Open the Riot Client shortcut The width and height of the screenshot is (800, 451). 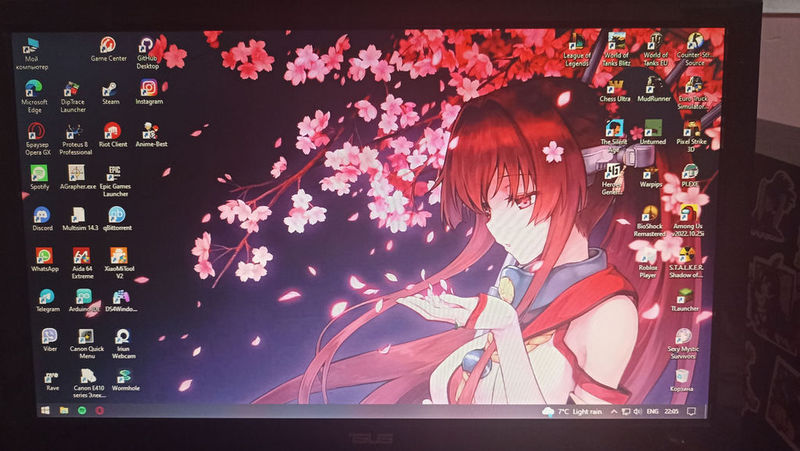click(113, 135)
